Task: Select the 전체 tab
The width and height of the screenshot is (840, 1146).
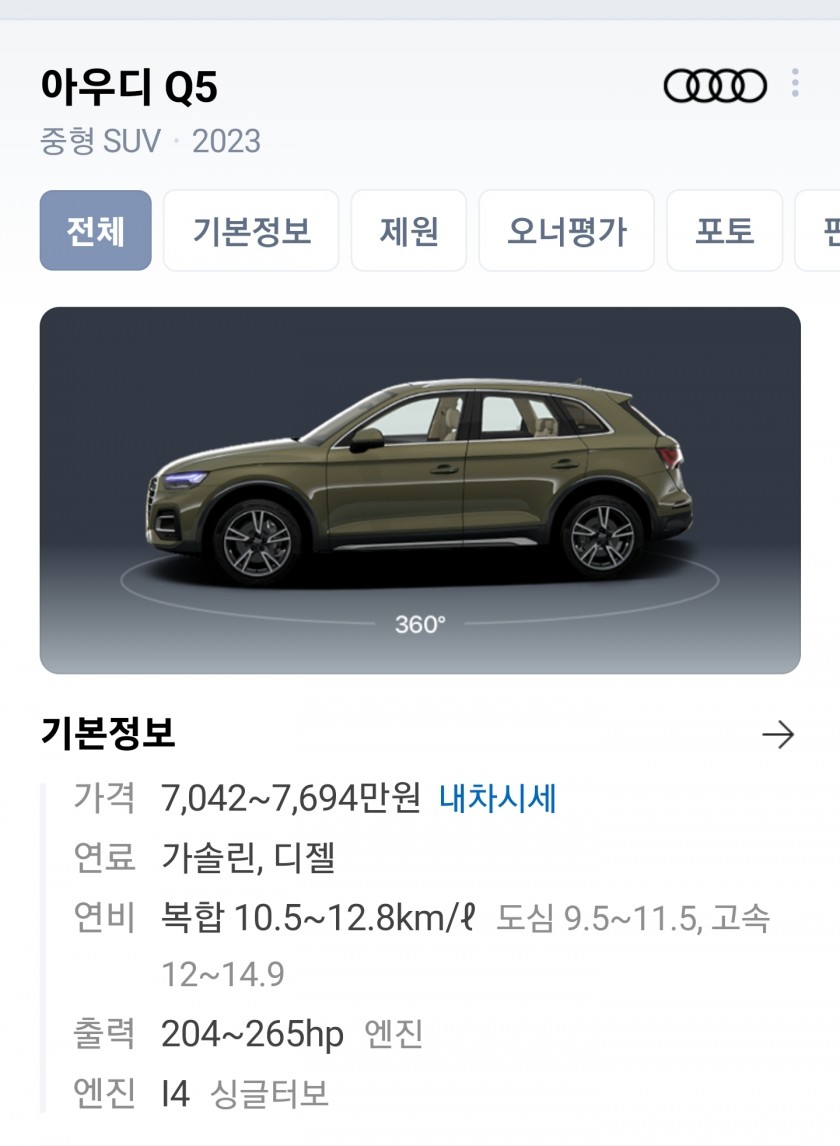Action: [x=96, y=230]
